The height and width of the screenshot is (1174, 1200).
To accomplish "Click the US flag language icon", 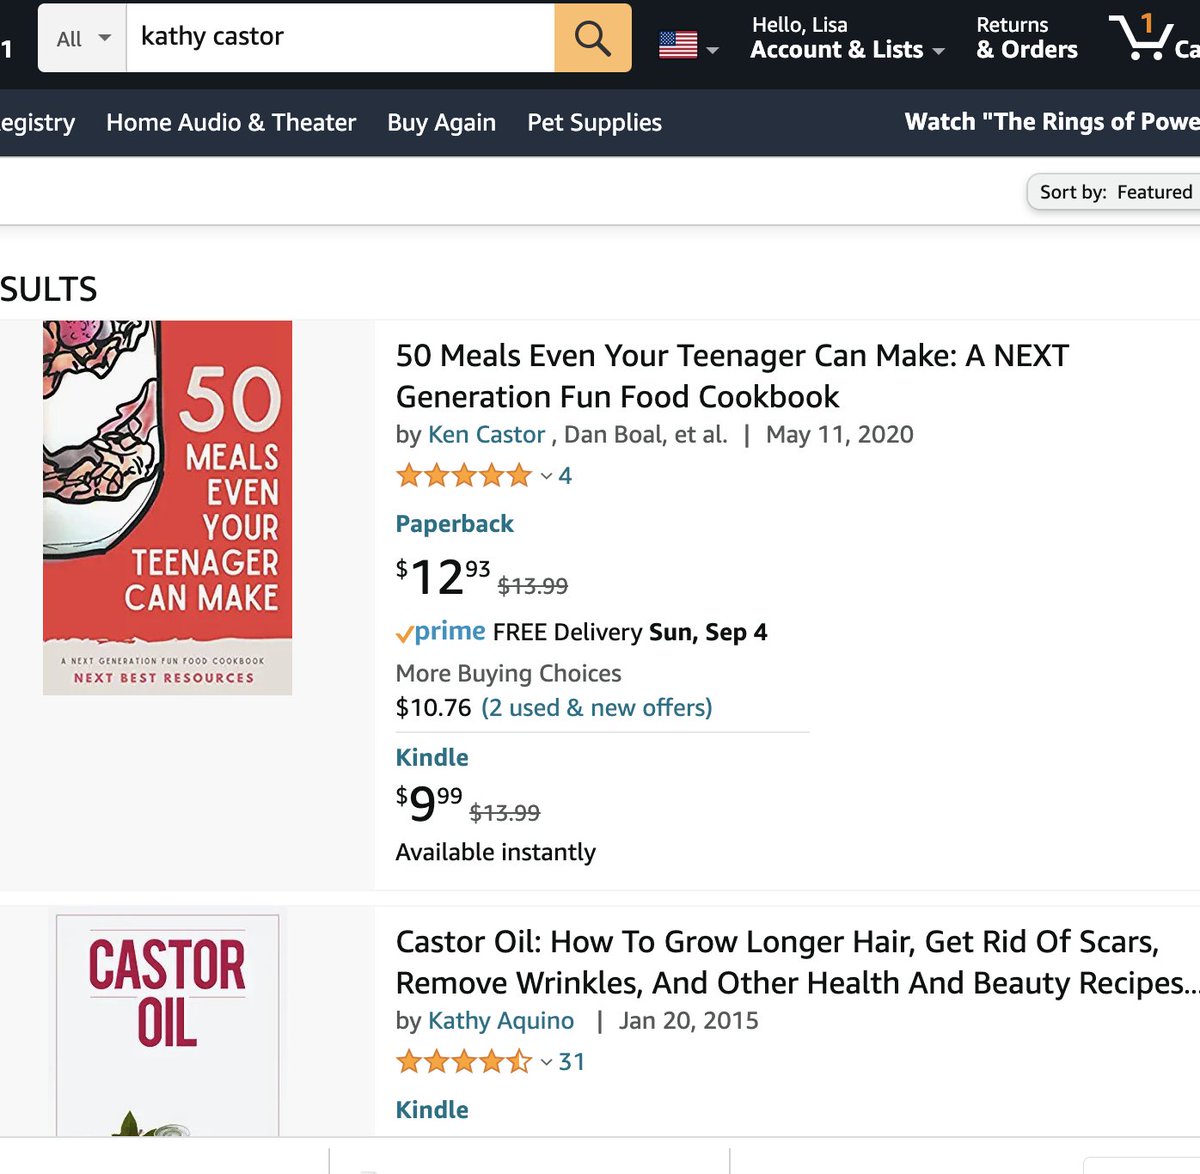I will [678, 45].
